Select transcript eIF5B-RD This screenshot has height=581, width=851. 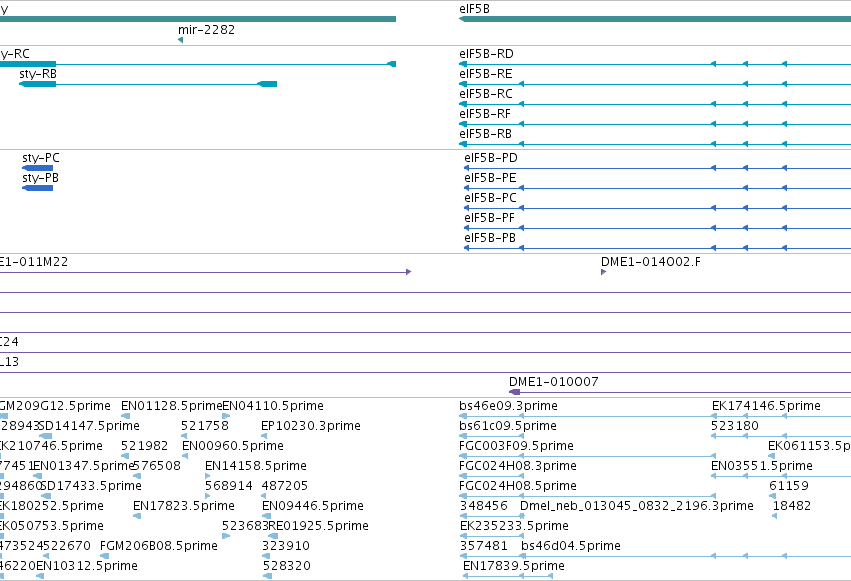point(486,54)
